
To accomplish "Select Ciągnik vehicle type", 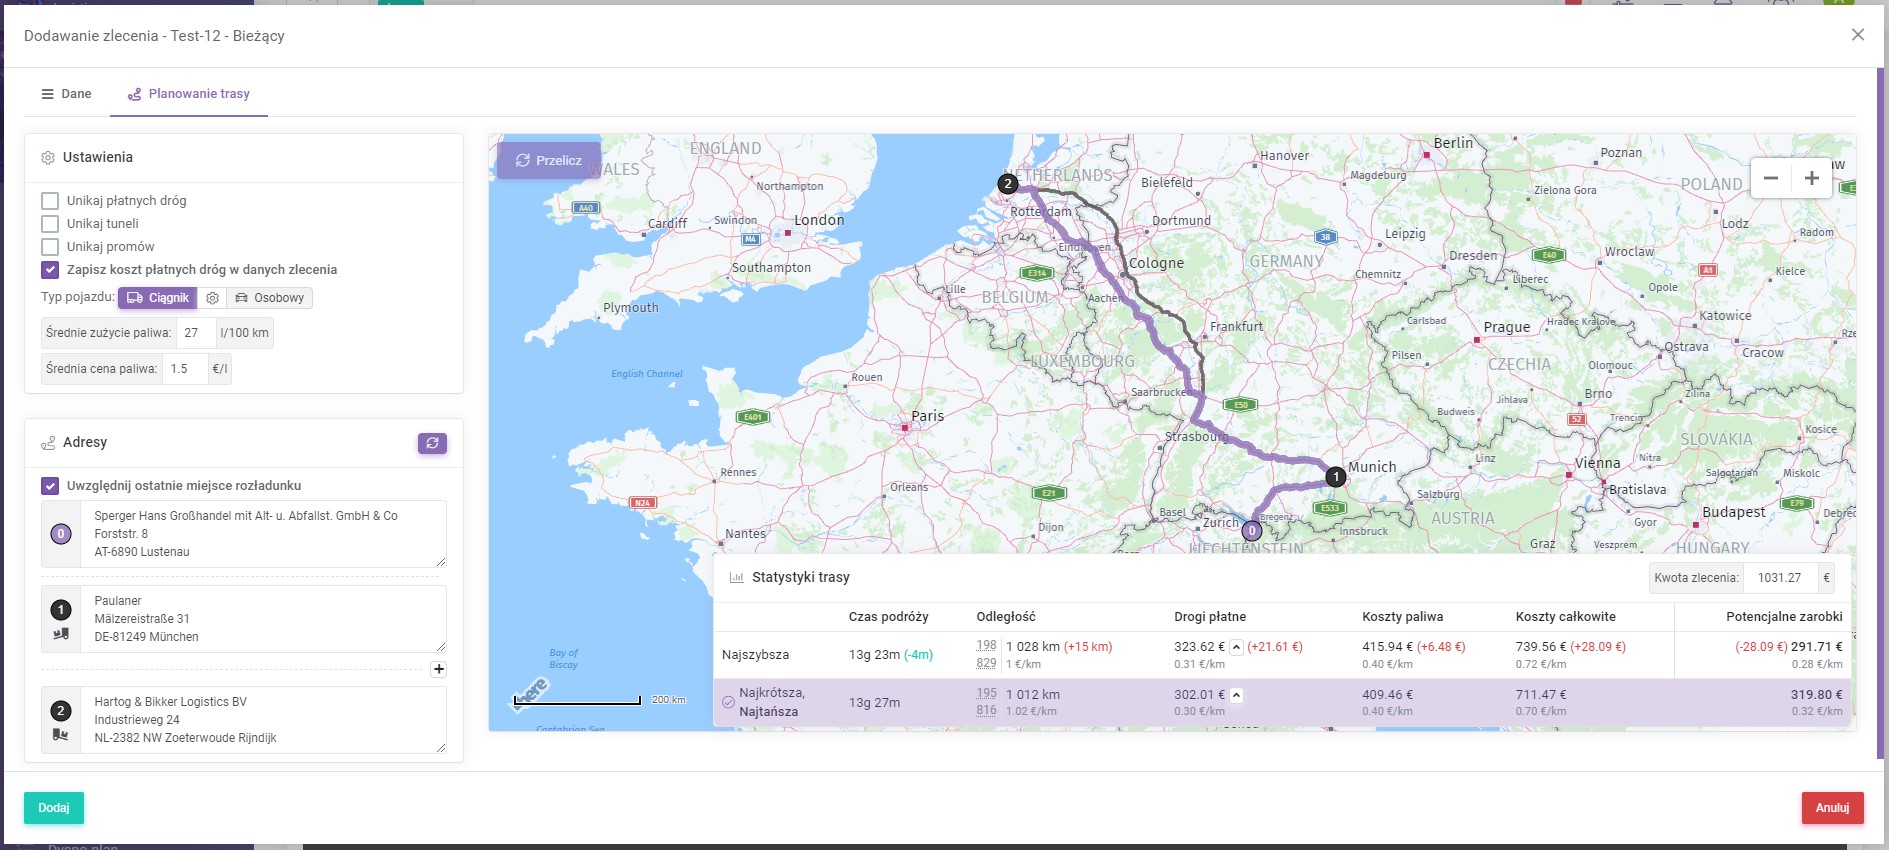I will (157, 298).
